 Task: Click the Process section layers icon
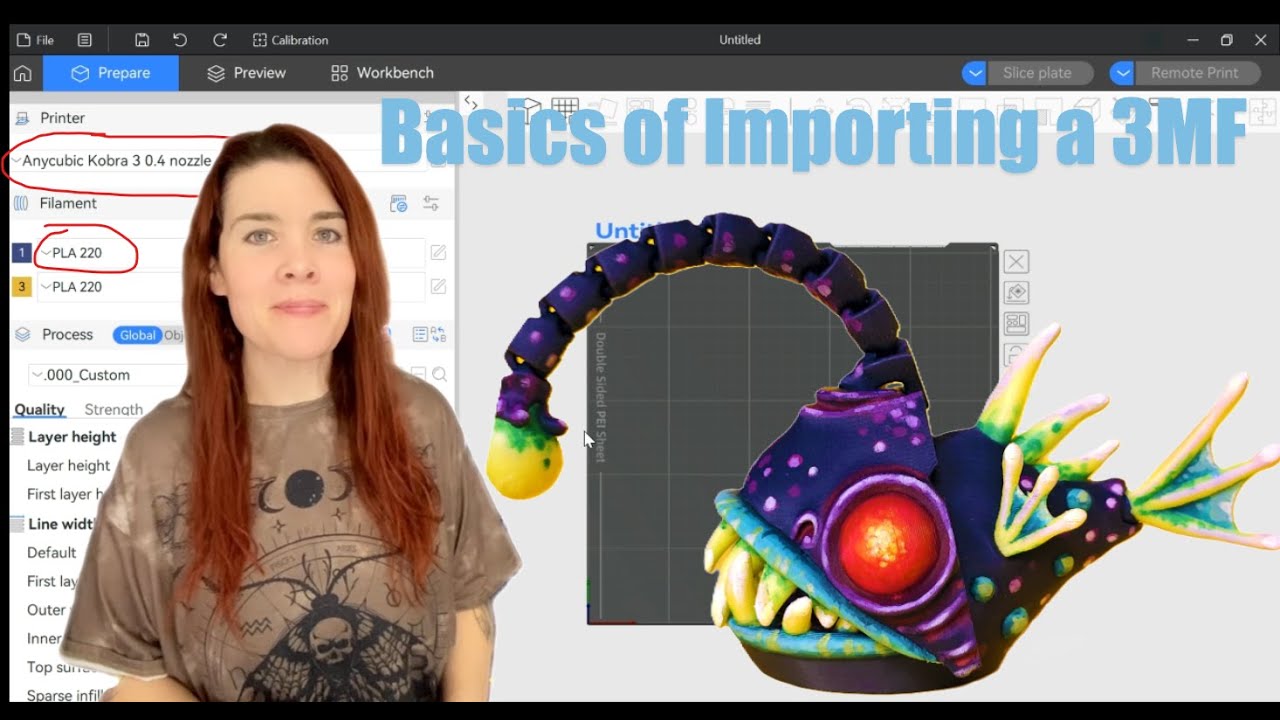(22, 335)
